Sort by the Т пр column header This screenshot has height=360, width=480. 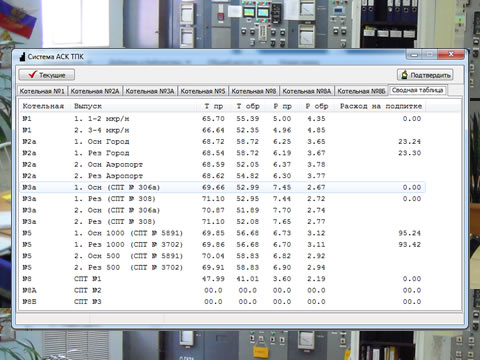click(214, 106)
